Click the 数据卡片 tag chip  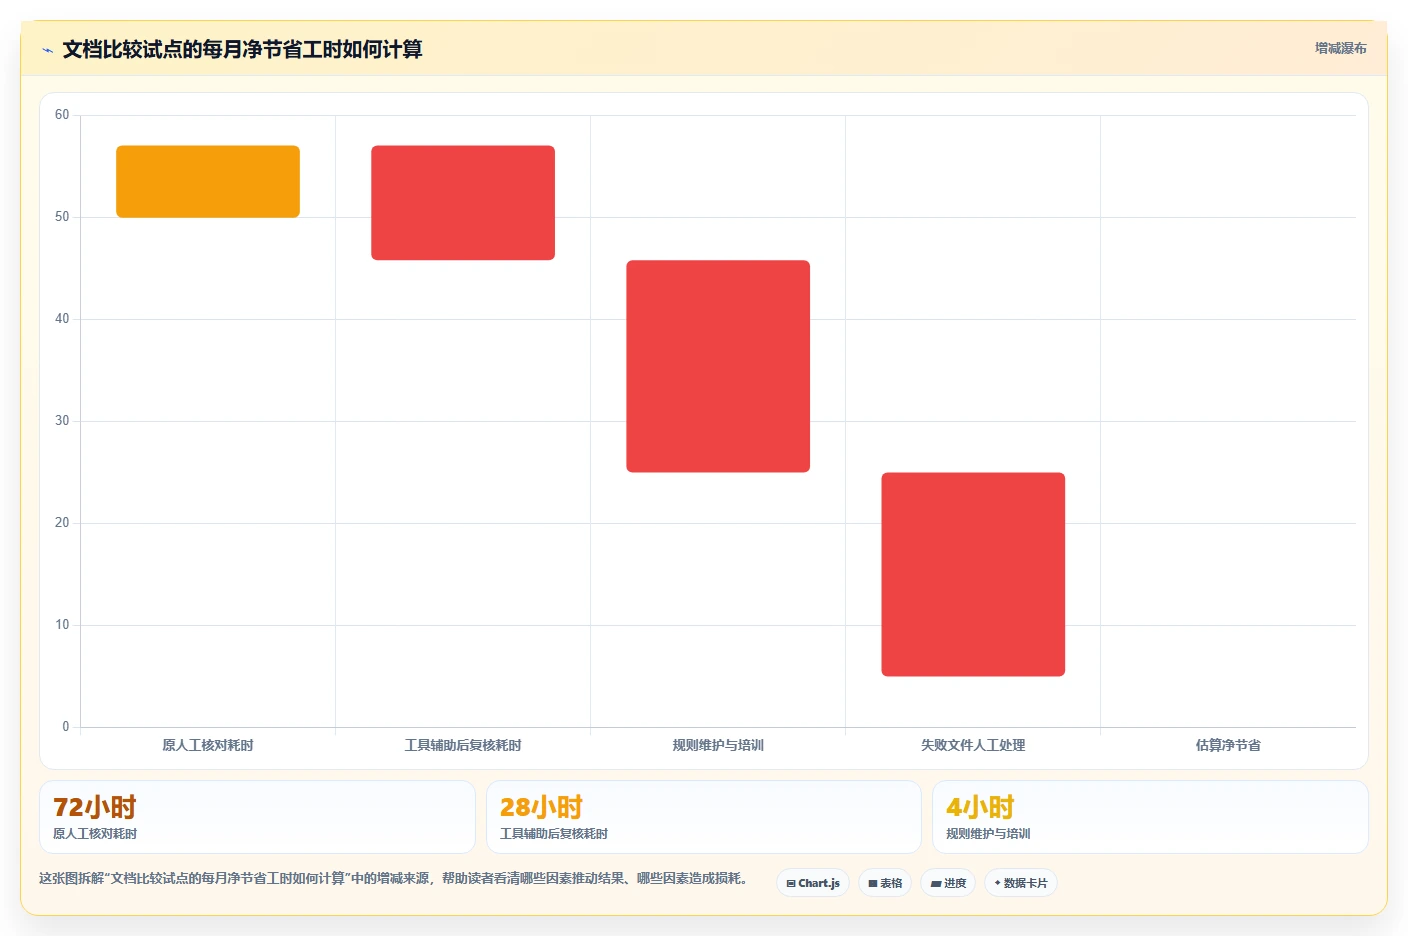pyautogui.click(x=1021, y=883)
